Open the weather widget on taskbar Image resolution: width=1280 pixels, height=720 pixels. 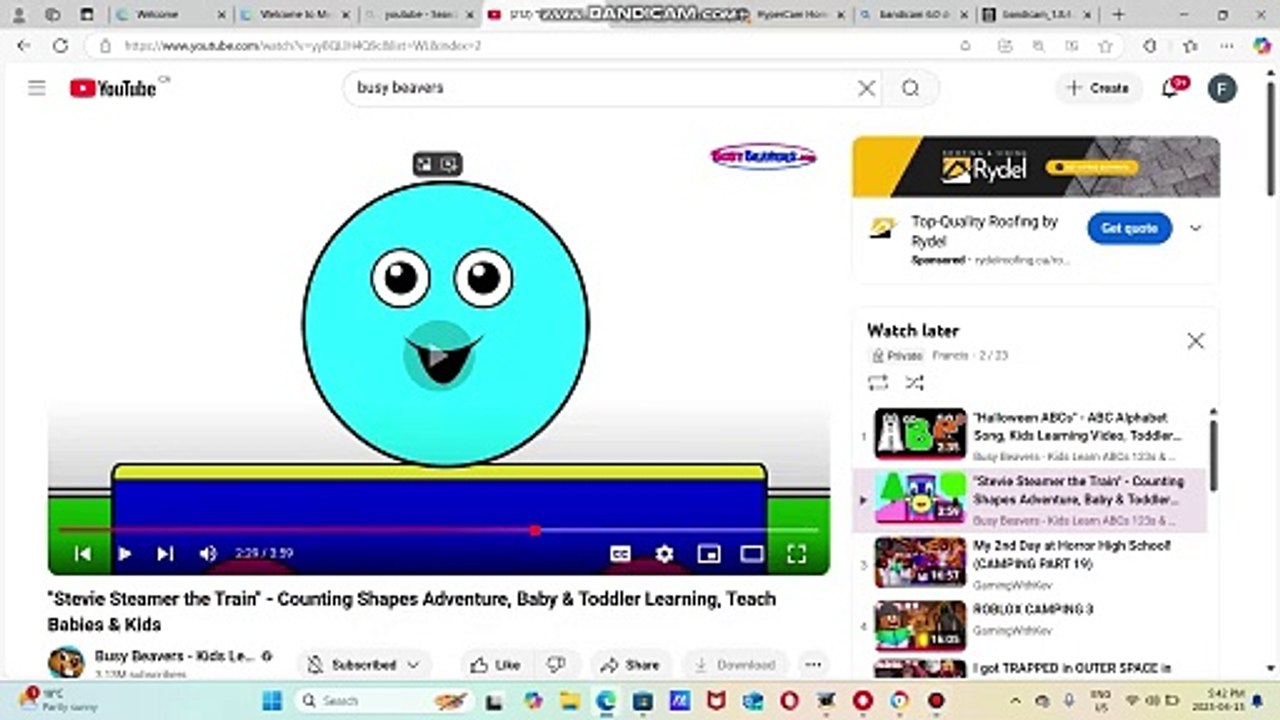click(56, 699)
